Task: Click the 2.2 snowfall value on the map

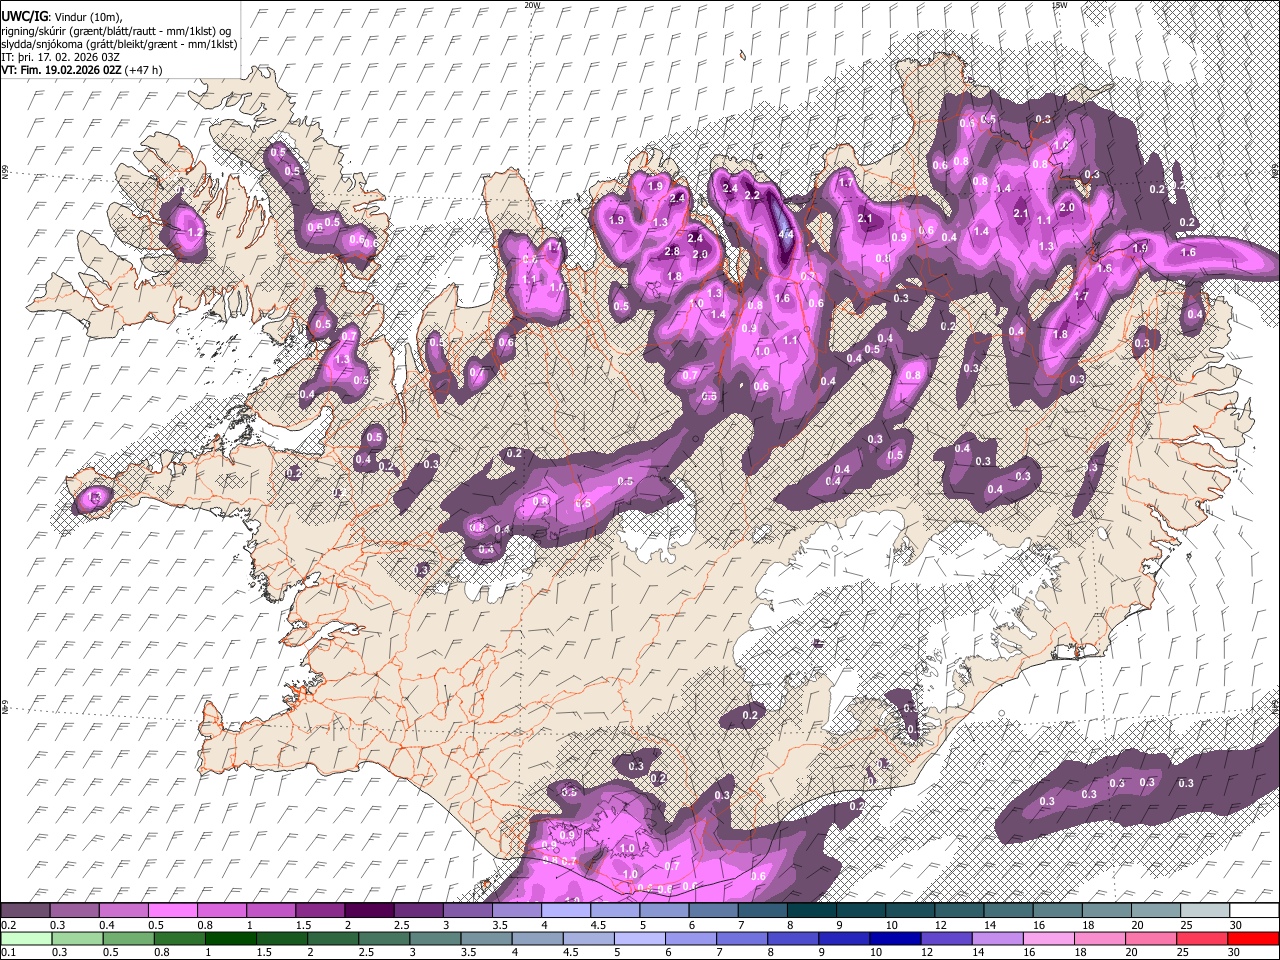Action: [752, 195]
